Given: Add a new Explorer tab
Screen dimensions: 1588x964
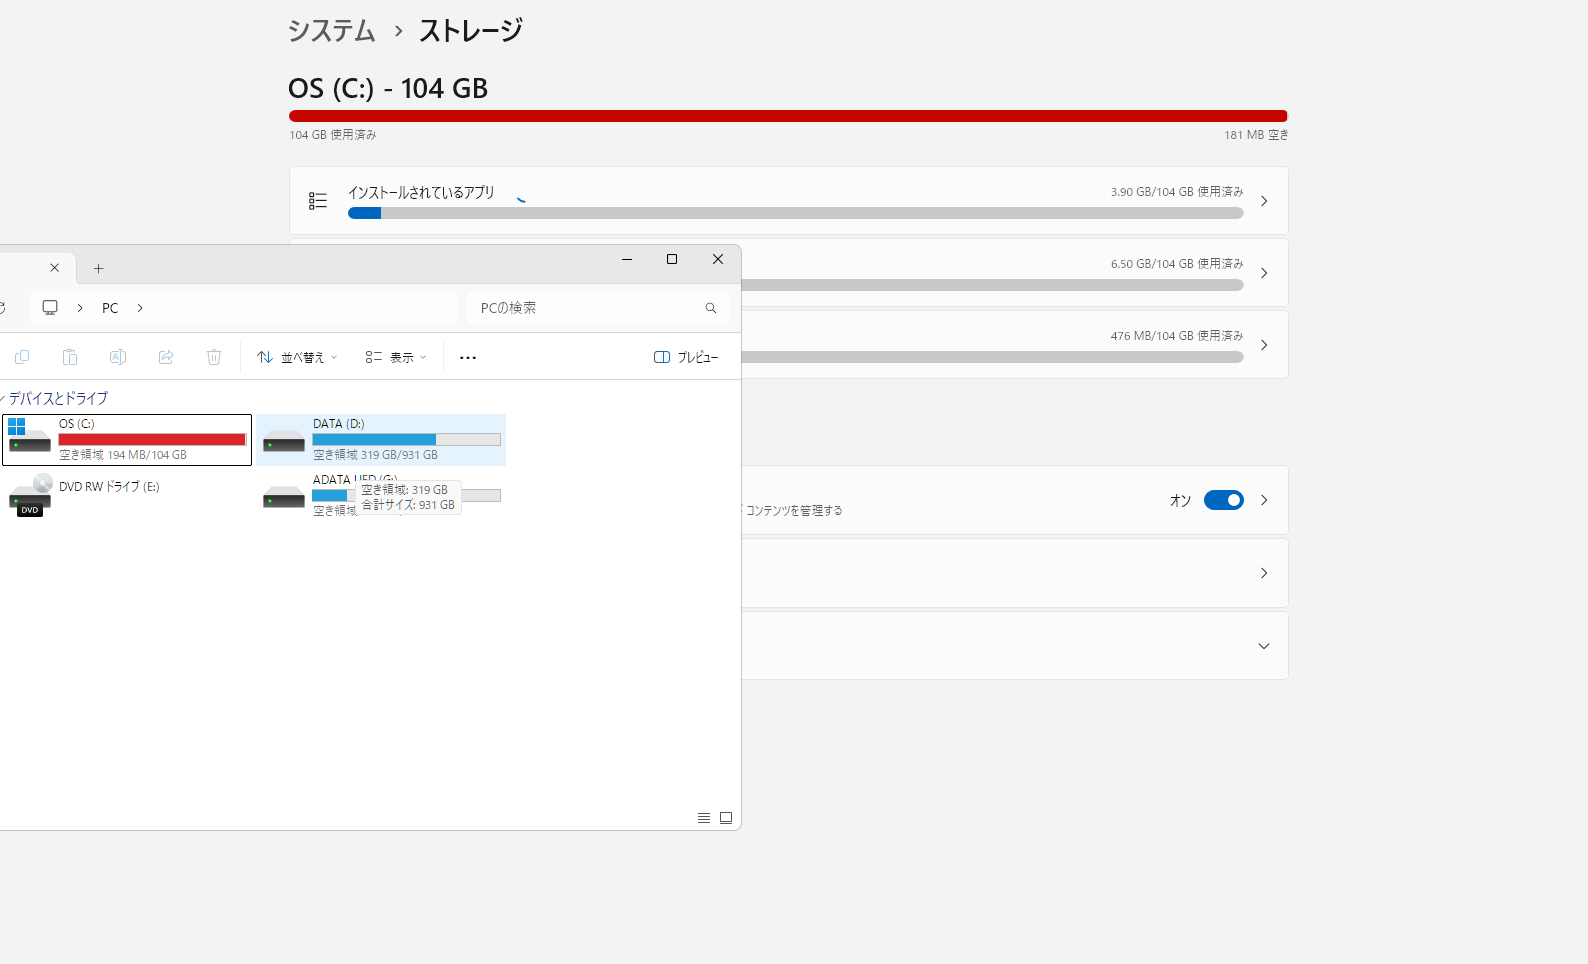Looking at the screenshot, I should click(x=98, y=268).
